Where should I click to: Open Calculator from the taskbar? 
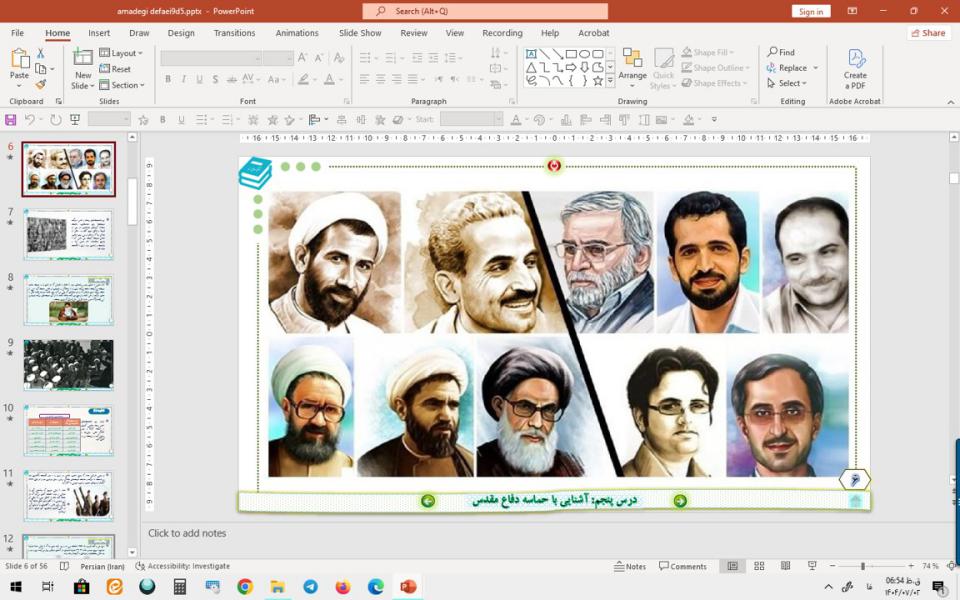[179, 587]
